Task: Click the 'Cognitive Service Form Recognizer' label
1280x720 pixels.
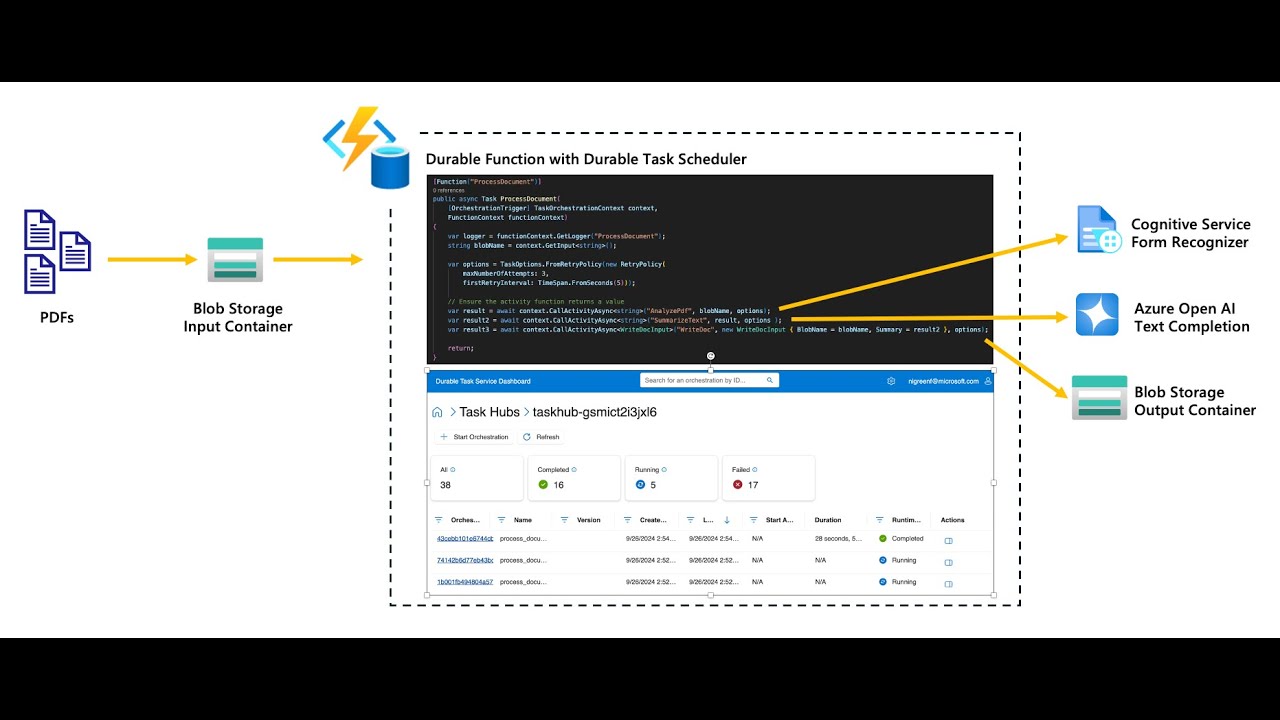Action: [x=1190, y=233]
